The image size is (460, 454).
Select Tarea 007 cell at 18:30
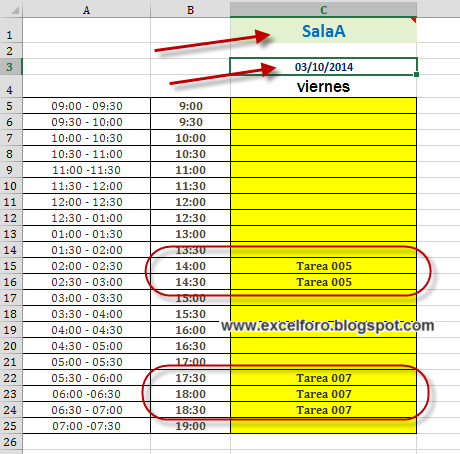tap(323, 410)
